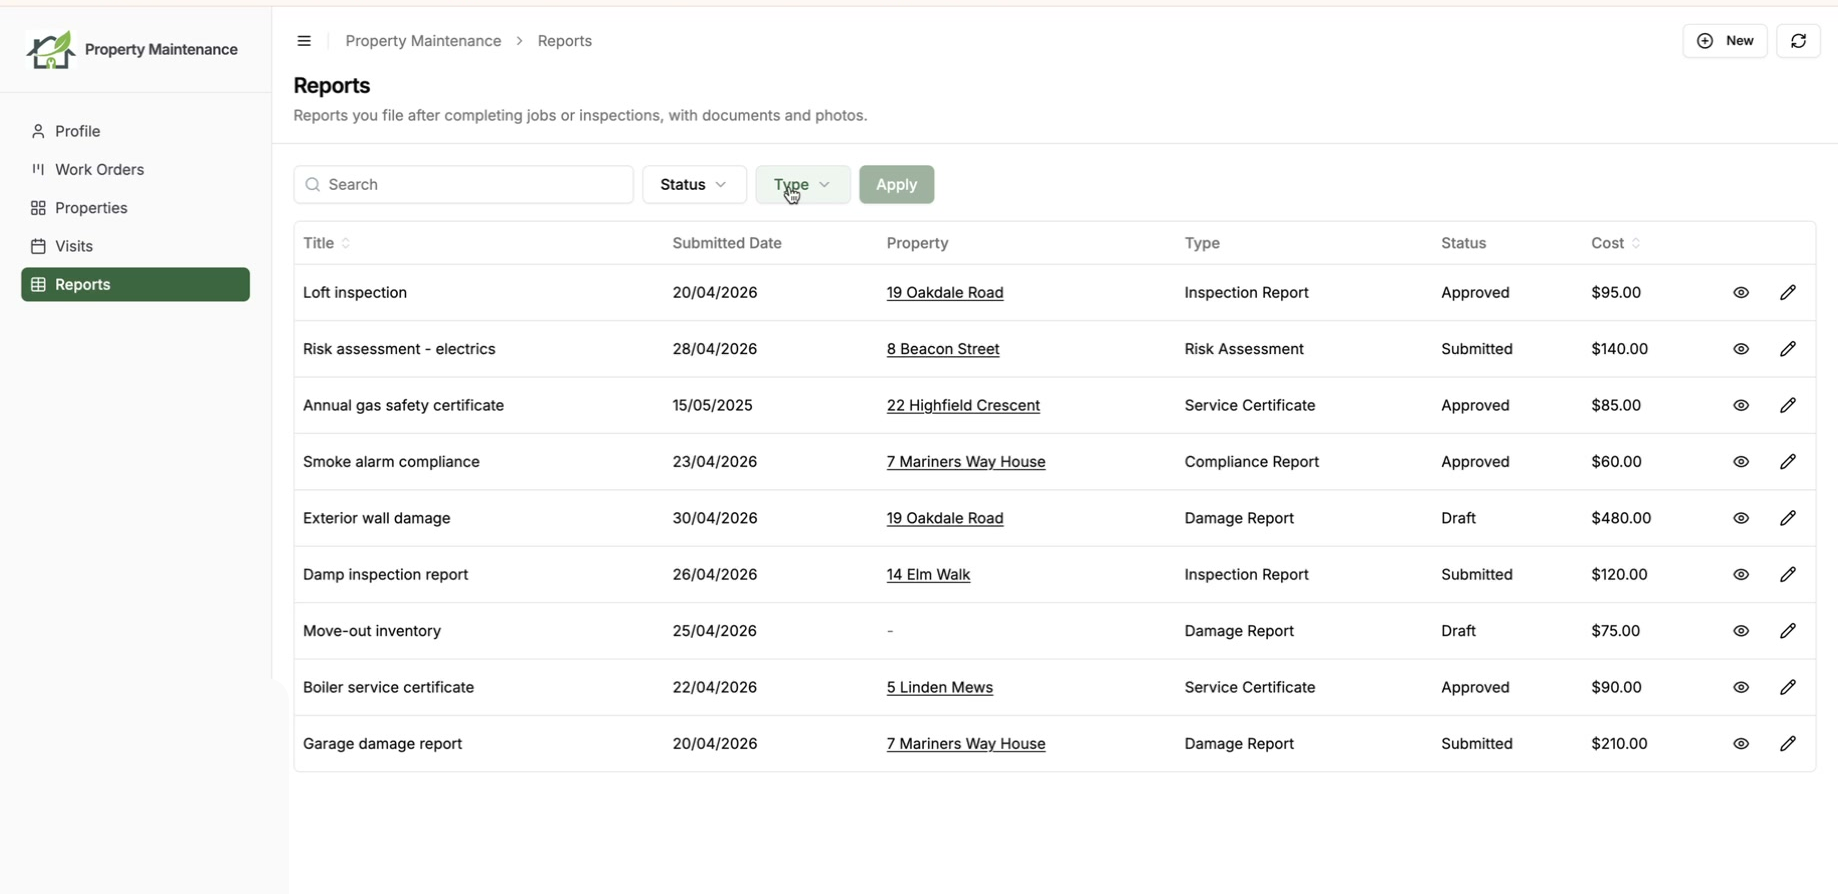Open the Type filter dropdown
The image size is (1838, 894).
click(802, 185)
